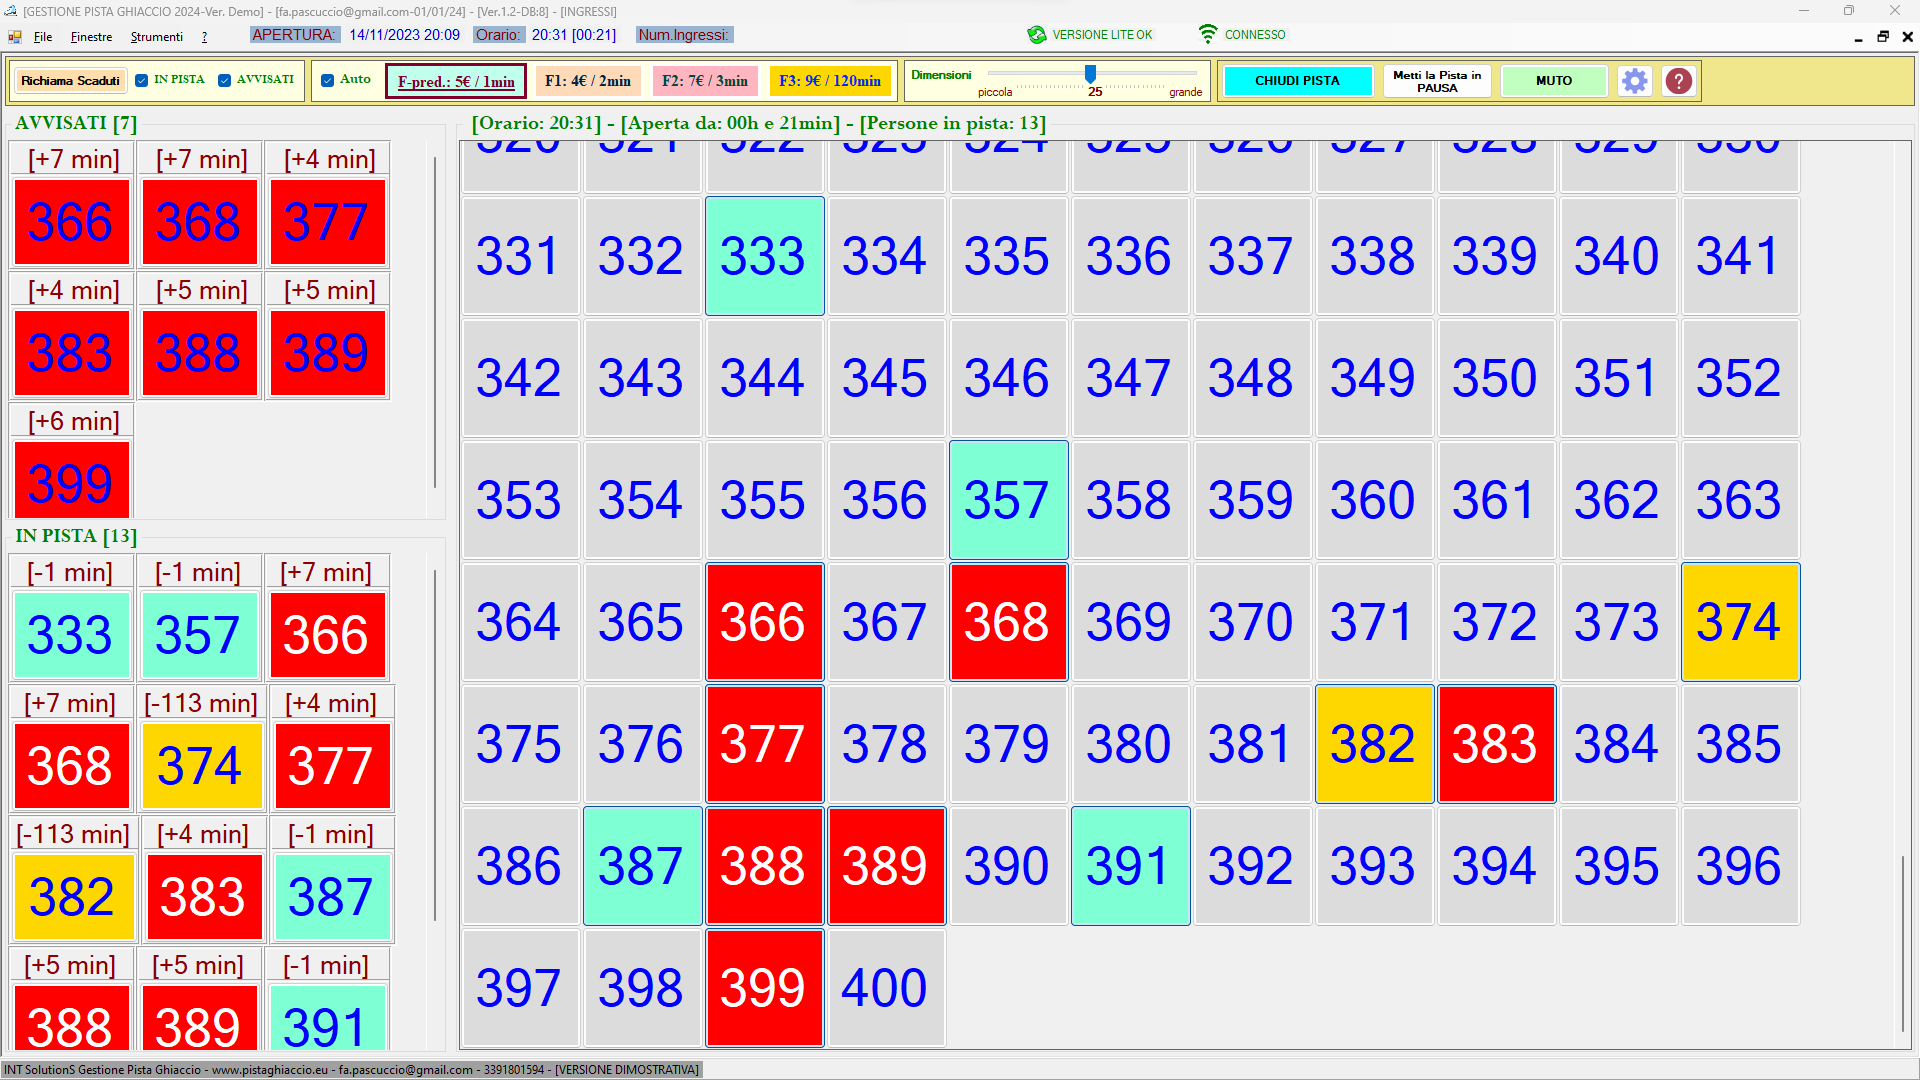Select yellow tile 374 in grid
This screenshot has width=1920, height=1080.
click(x=1739, y=622)
